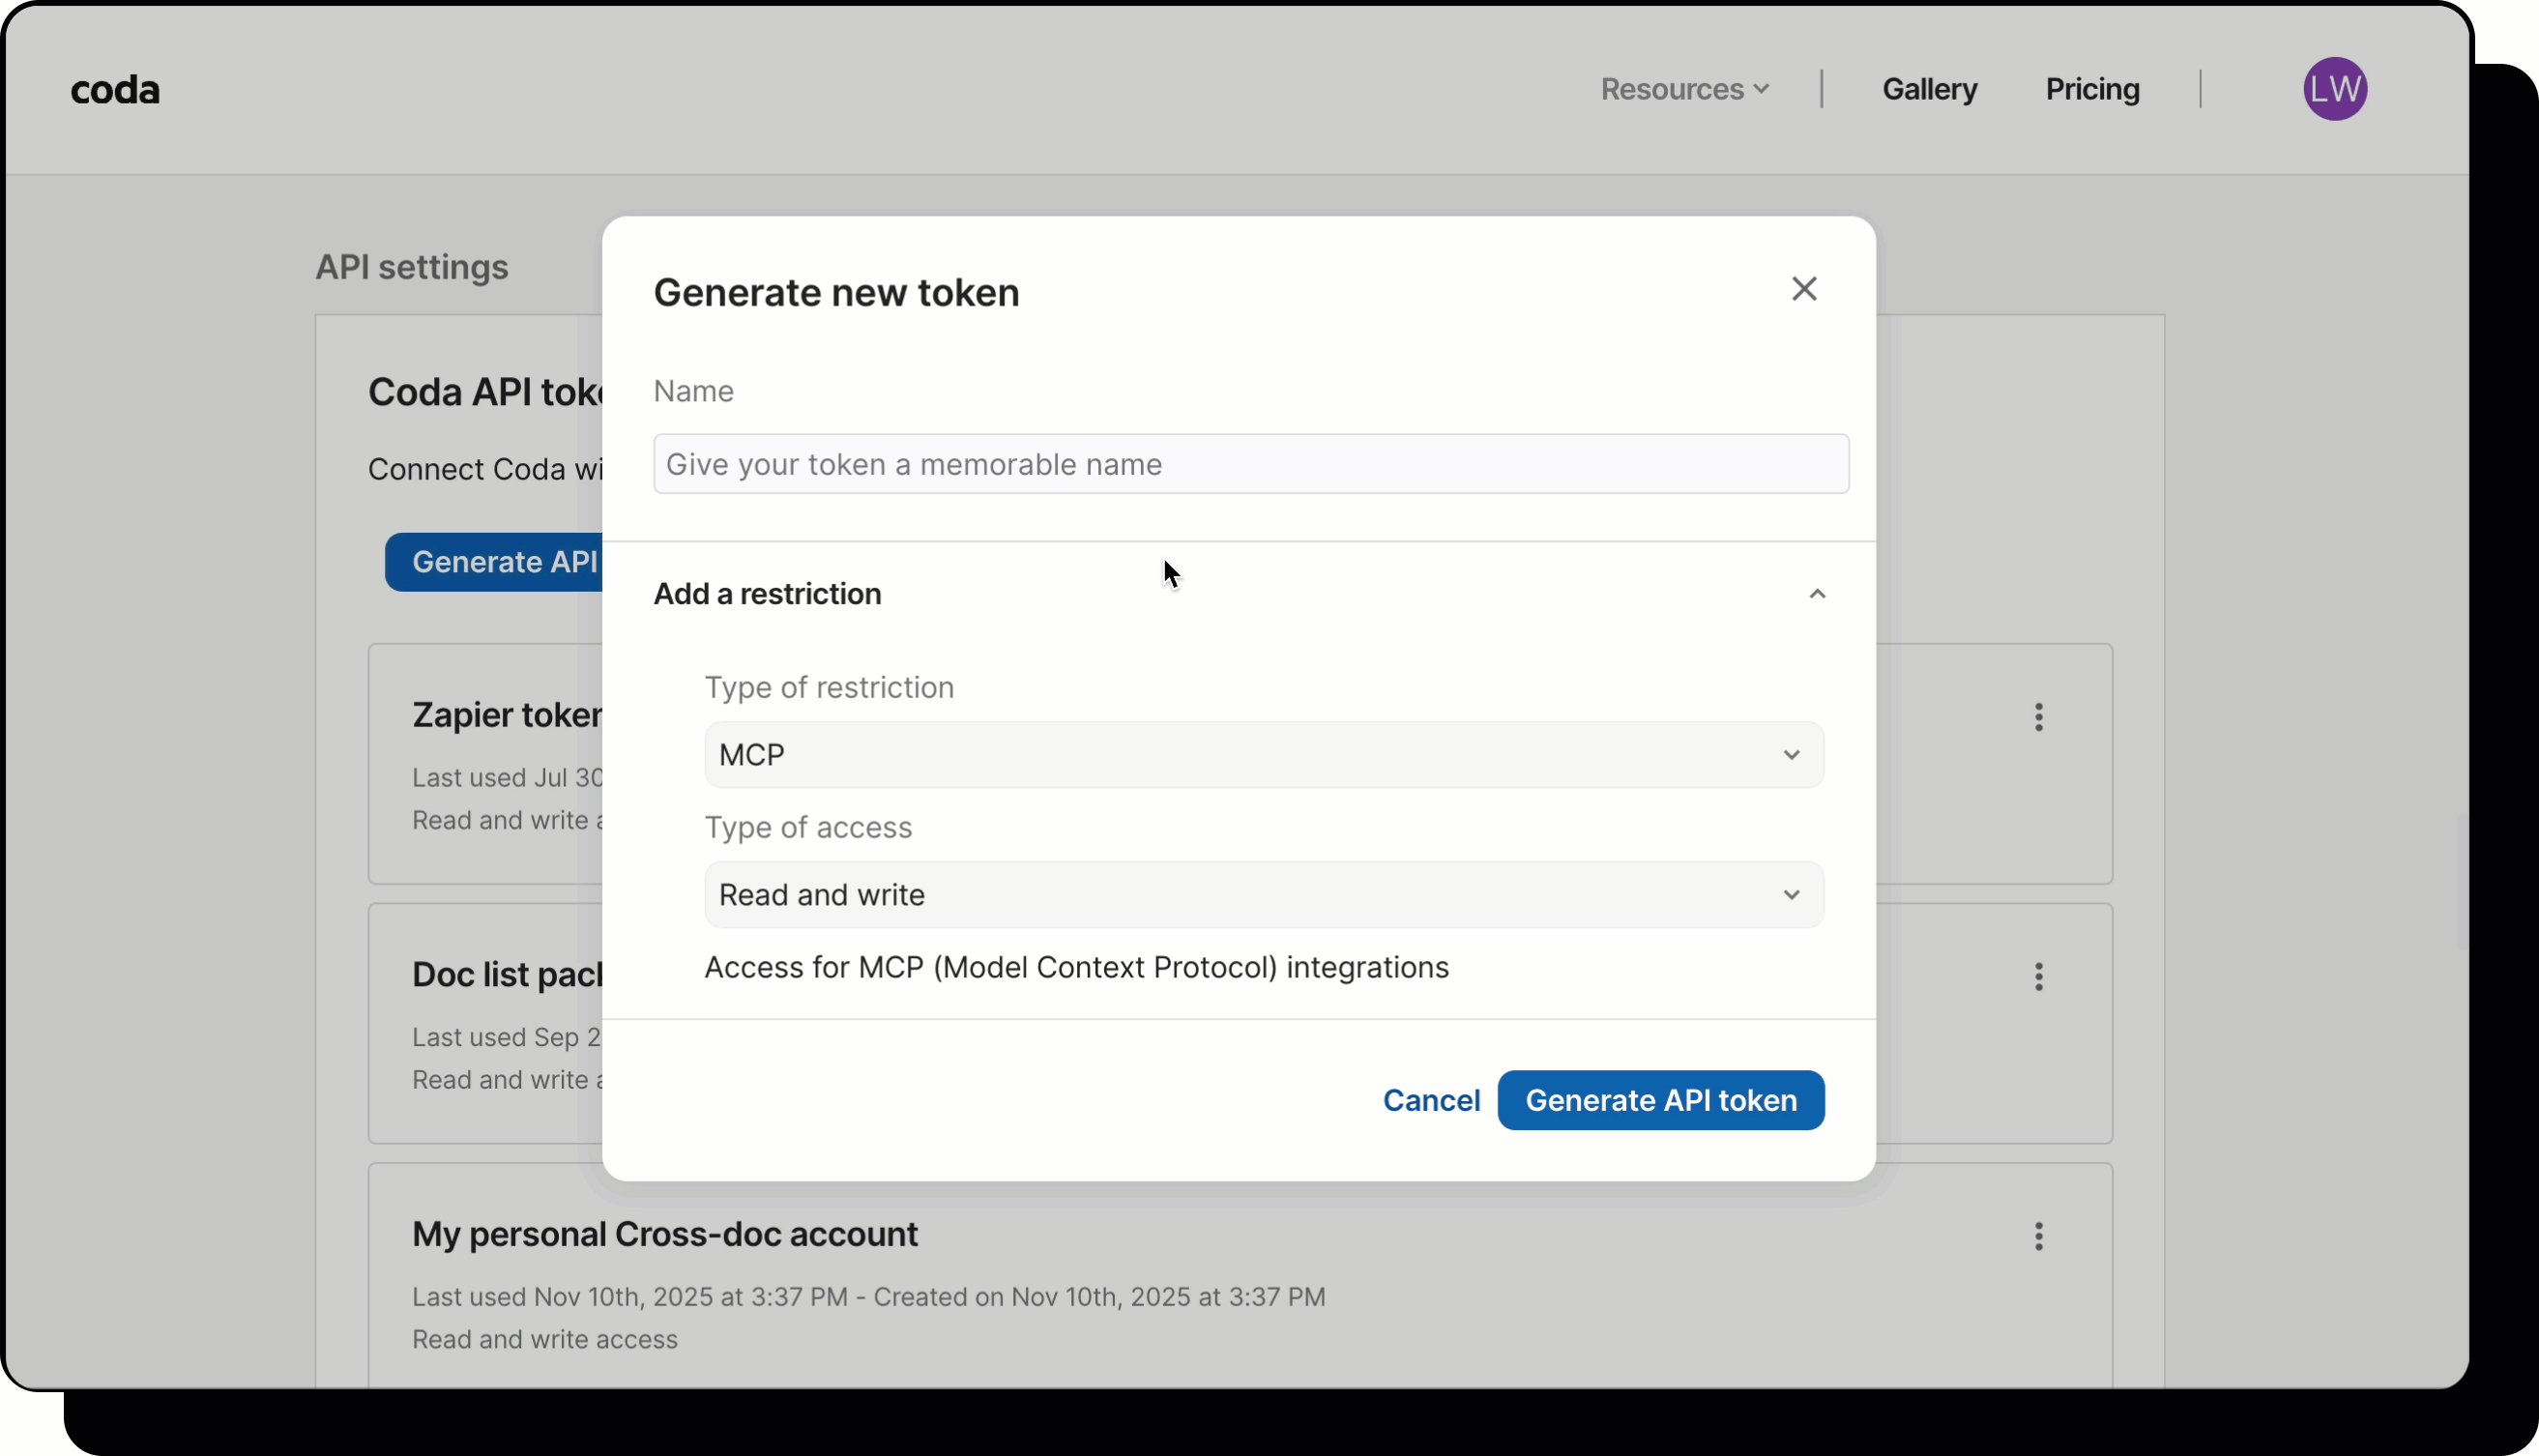This screenshot has width=2539, height=1456.
Task: Collapse the Add a restriction section
Action: click(x=1817, y=593)
